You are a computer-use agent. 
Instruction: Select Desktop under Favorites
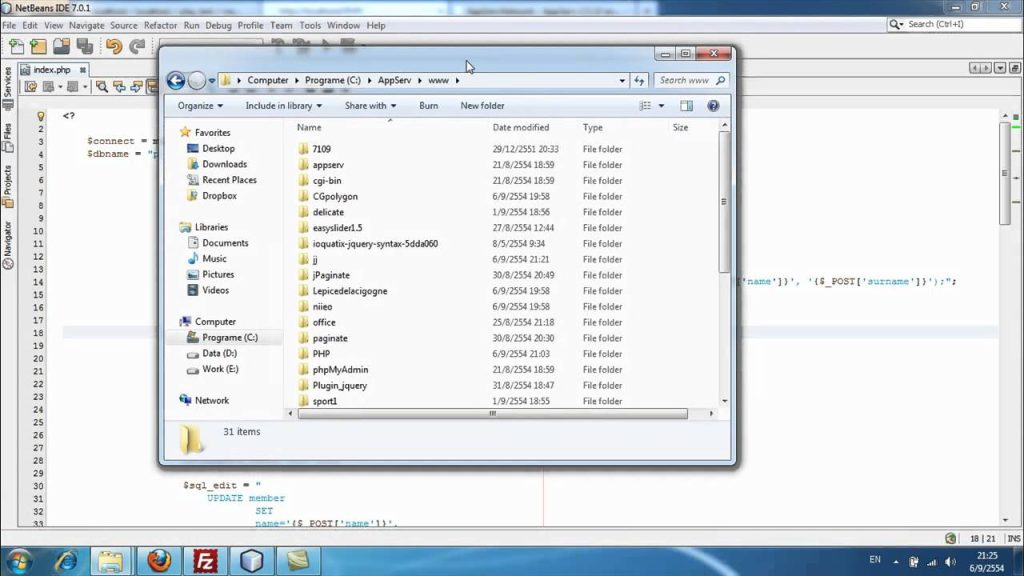click(x=218, y=148)
